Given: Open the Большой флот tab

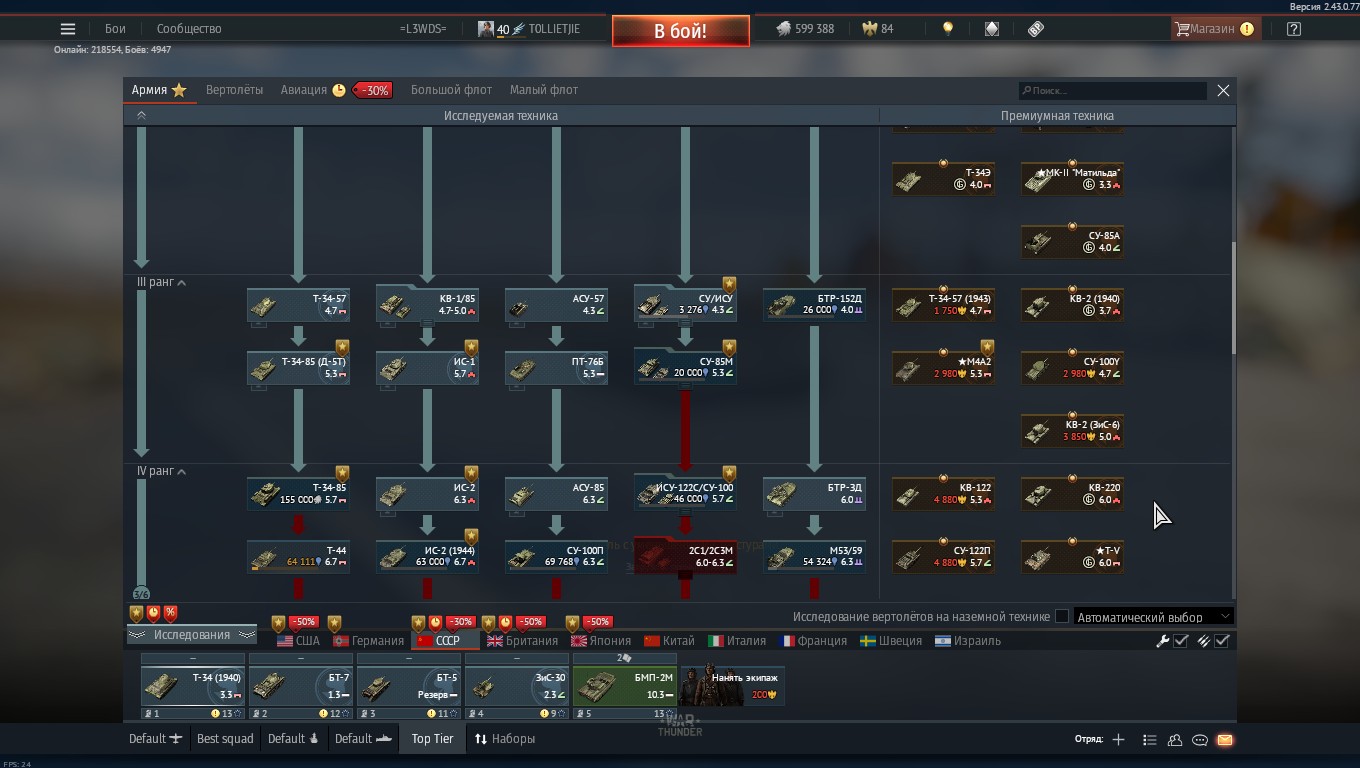Looking at the screenshot, I should tap(451, 90).
